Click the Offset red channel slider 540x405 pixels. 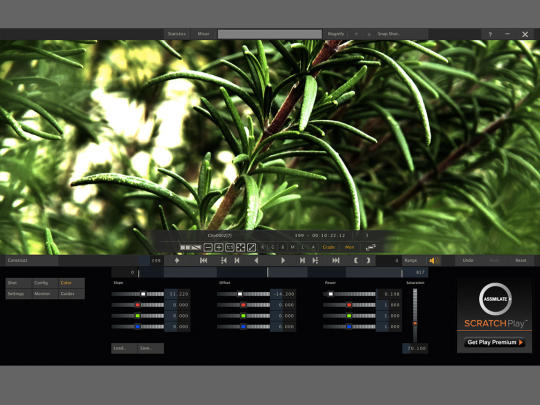click(243, 305)
